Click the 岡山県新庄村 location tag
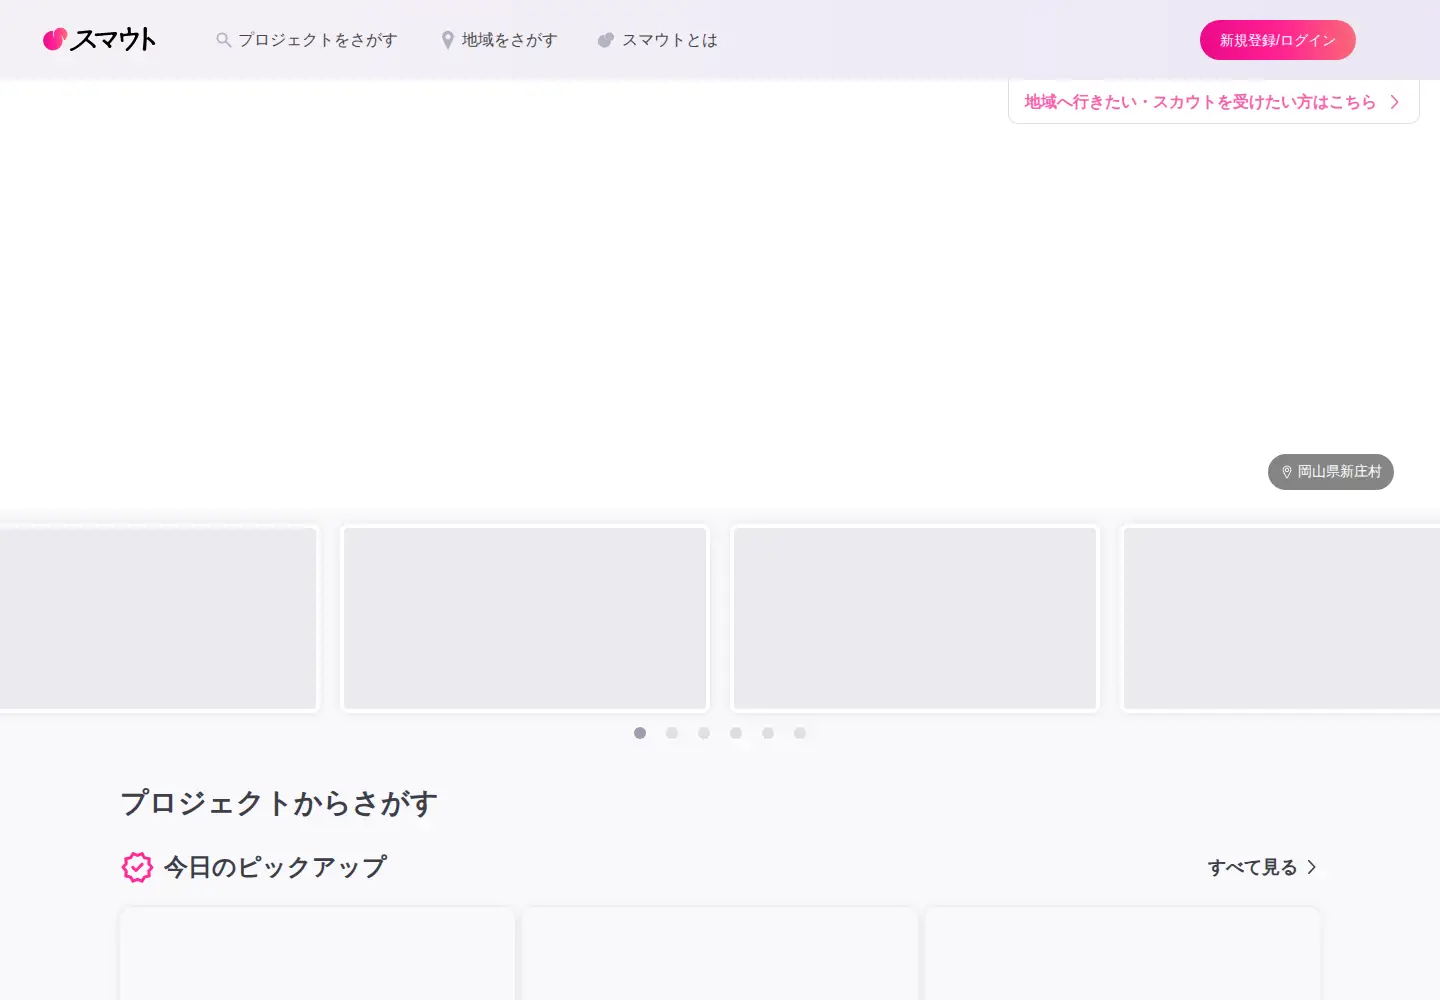This screenshot has height=1000, width=1440. click(1330, 472)
